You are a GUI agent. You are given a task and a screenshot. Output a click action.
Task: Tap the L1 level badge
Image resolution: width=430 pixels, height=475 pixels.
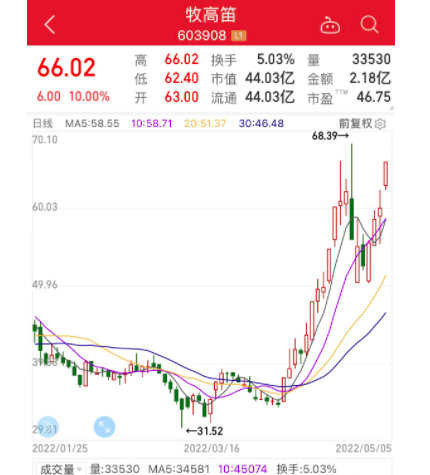point(239,35)
